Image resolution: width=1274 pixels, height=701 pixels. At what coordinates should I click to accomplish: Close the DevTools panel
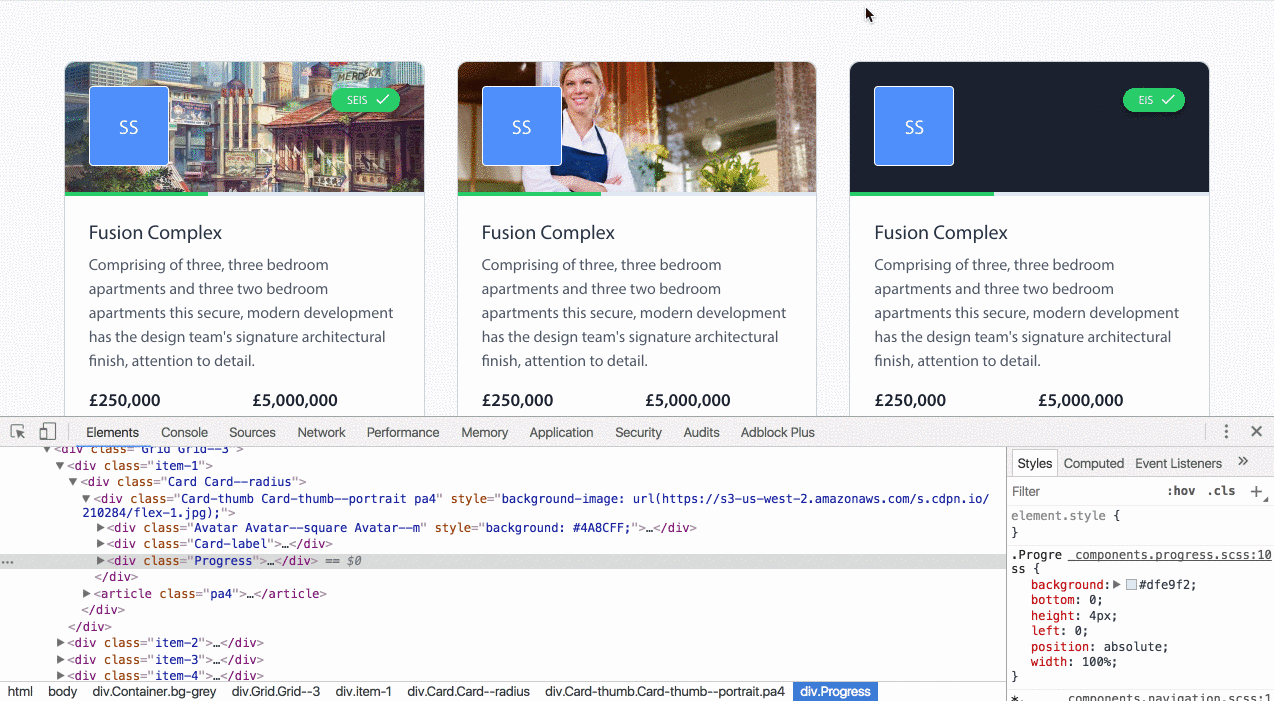(1256, 432)
